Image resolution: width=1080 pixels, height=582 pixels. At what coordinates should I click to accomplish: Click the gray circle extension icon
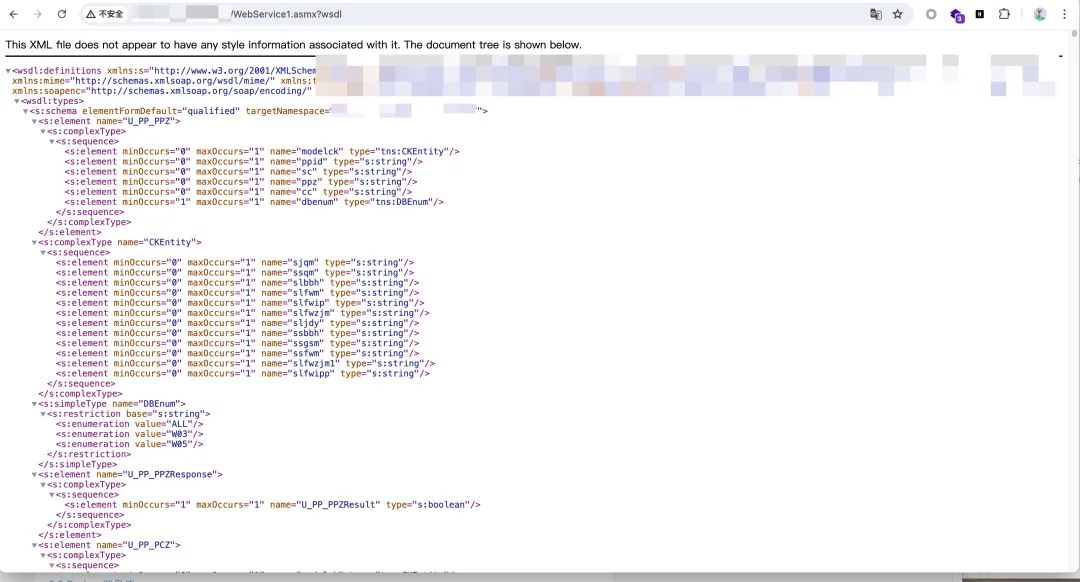tap(931, 15)
